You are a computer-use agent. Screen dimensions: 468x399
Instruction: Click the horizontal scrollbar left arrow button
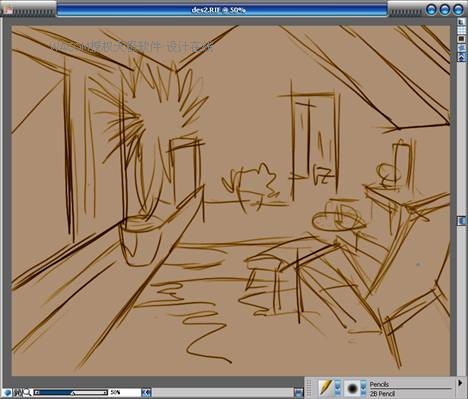pyautogui.click(x=146, y=393)
